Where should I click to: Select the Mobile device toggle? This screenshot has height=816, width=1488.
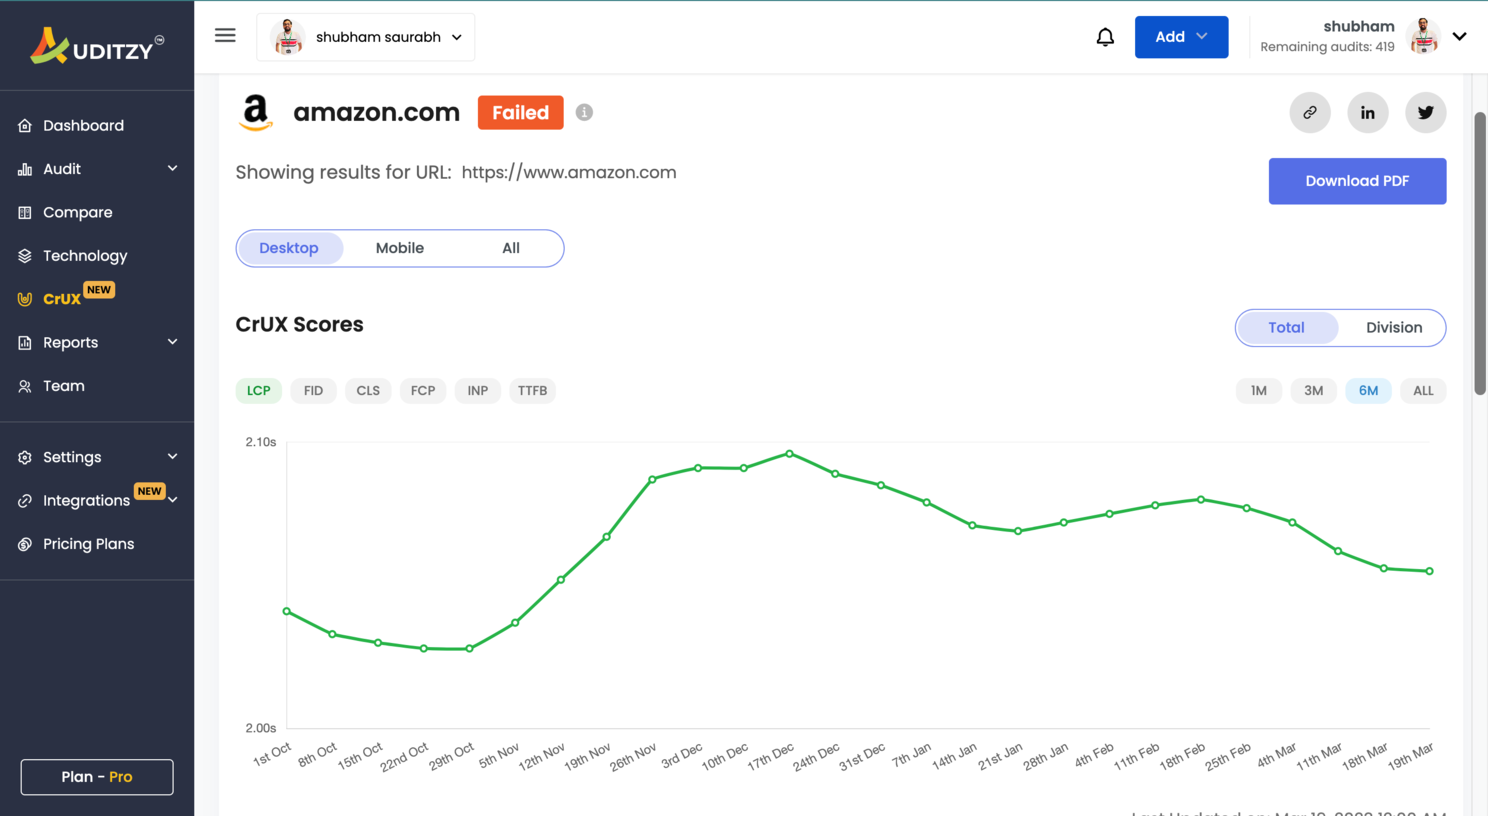400,248
